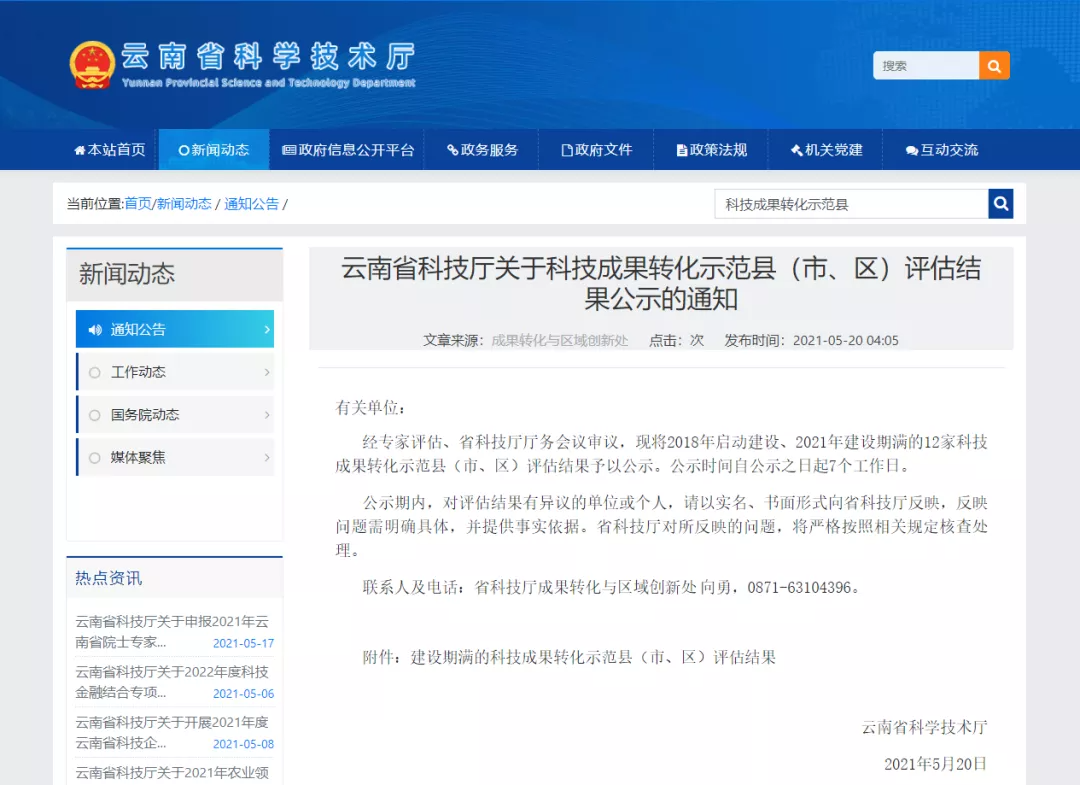
Task: Open the 政府信息公开平台 menu item
Action: tap(348, 150)
